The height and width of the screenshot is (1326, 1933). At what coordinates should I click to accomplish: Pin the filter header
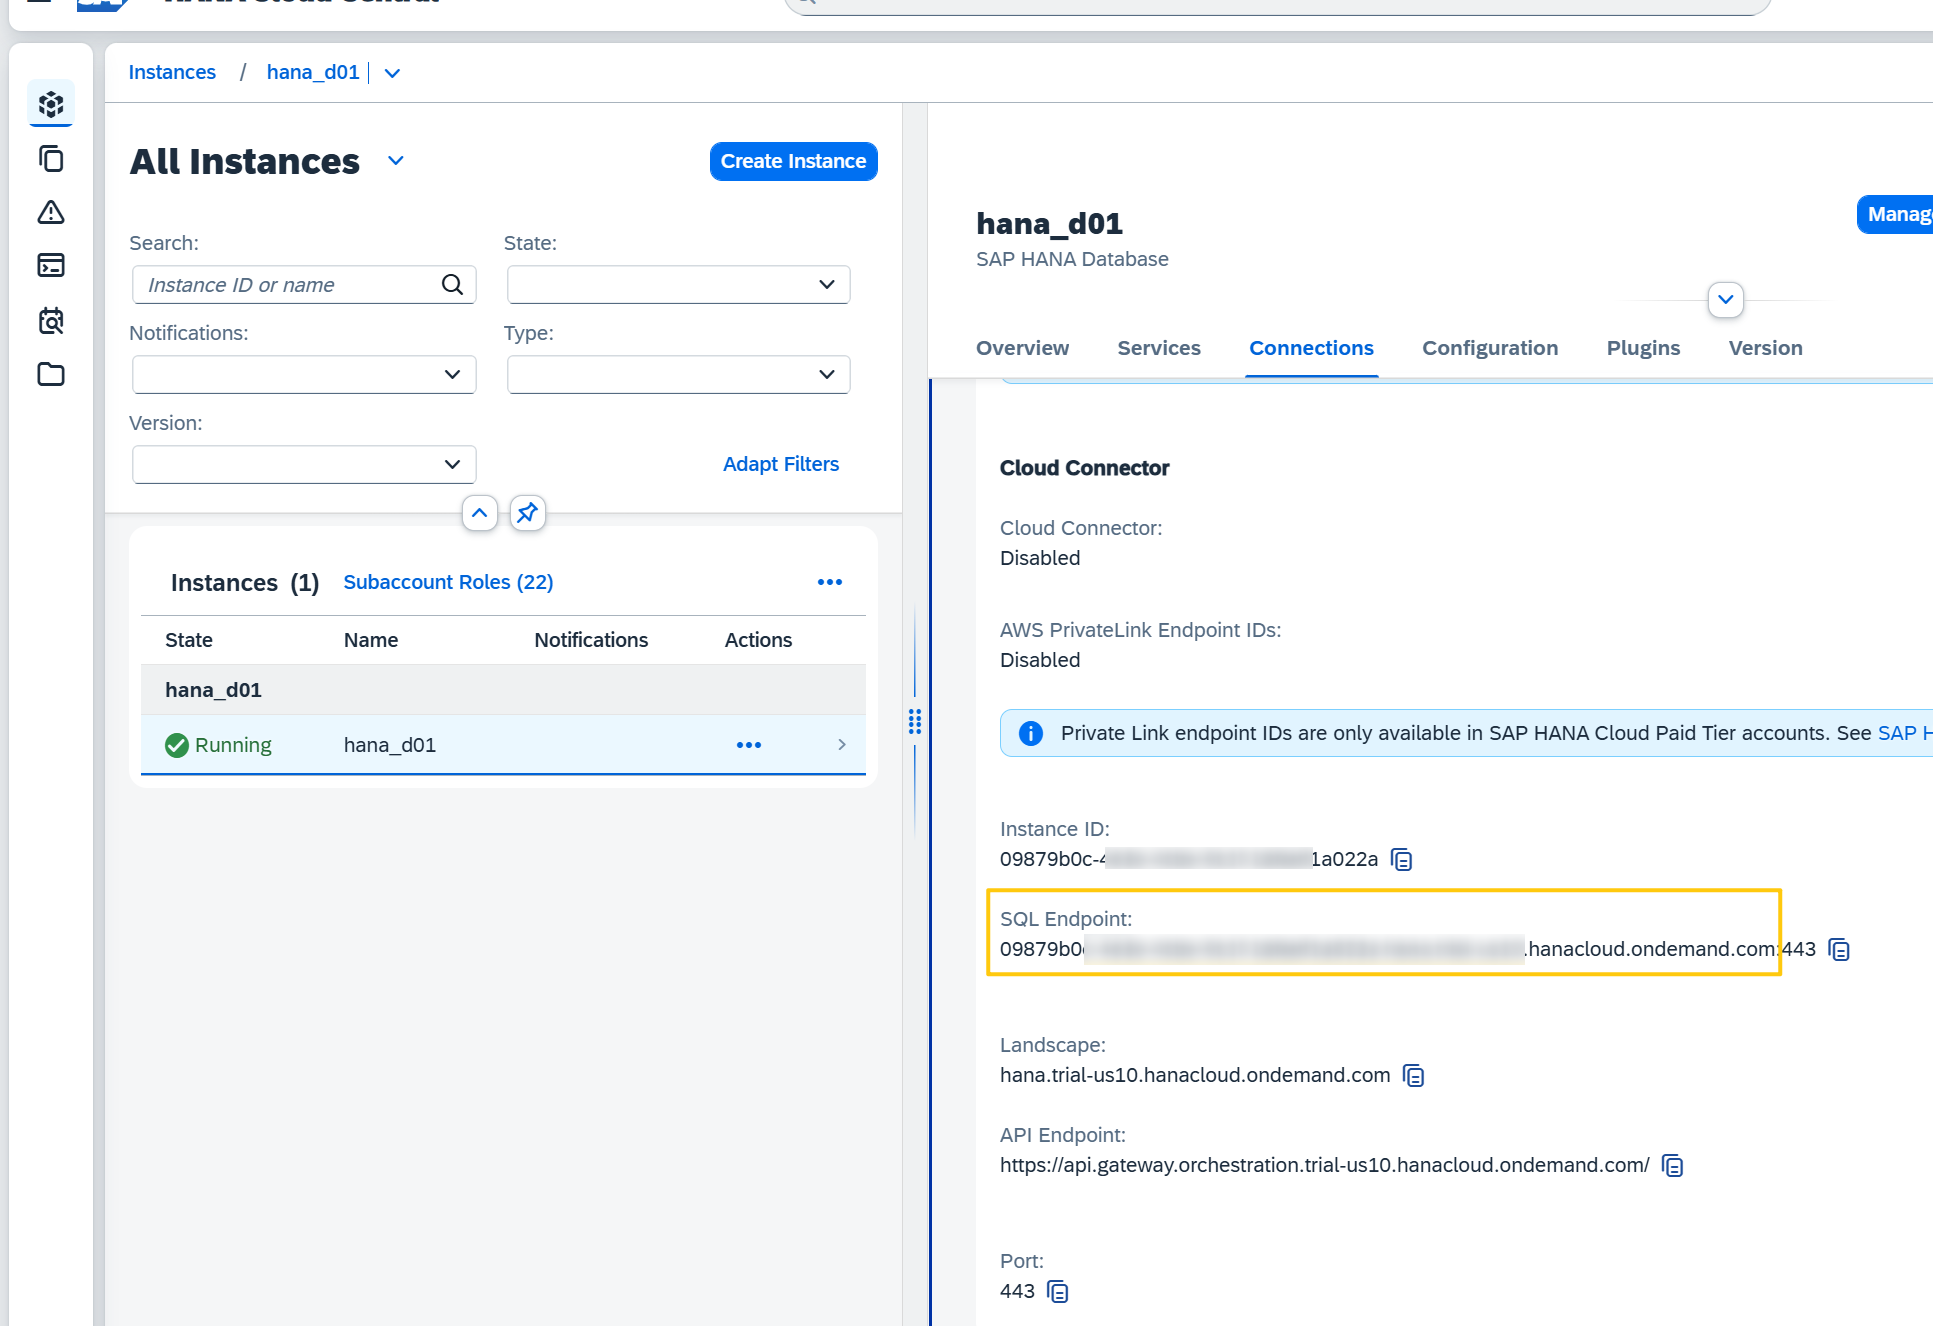pos(527,513)
